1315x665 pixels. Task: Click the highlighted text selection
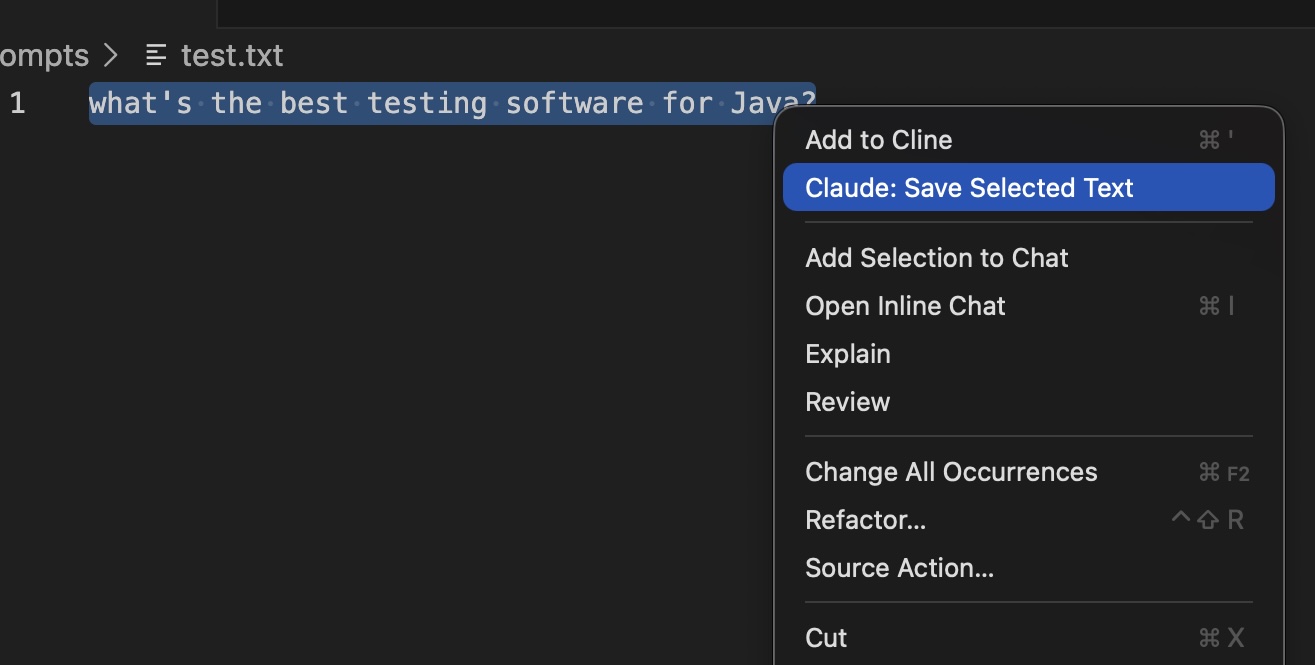tap(450, 102)
